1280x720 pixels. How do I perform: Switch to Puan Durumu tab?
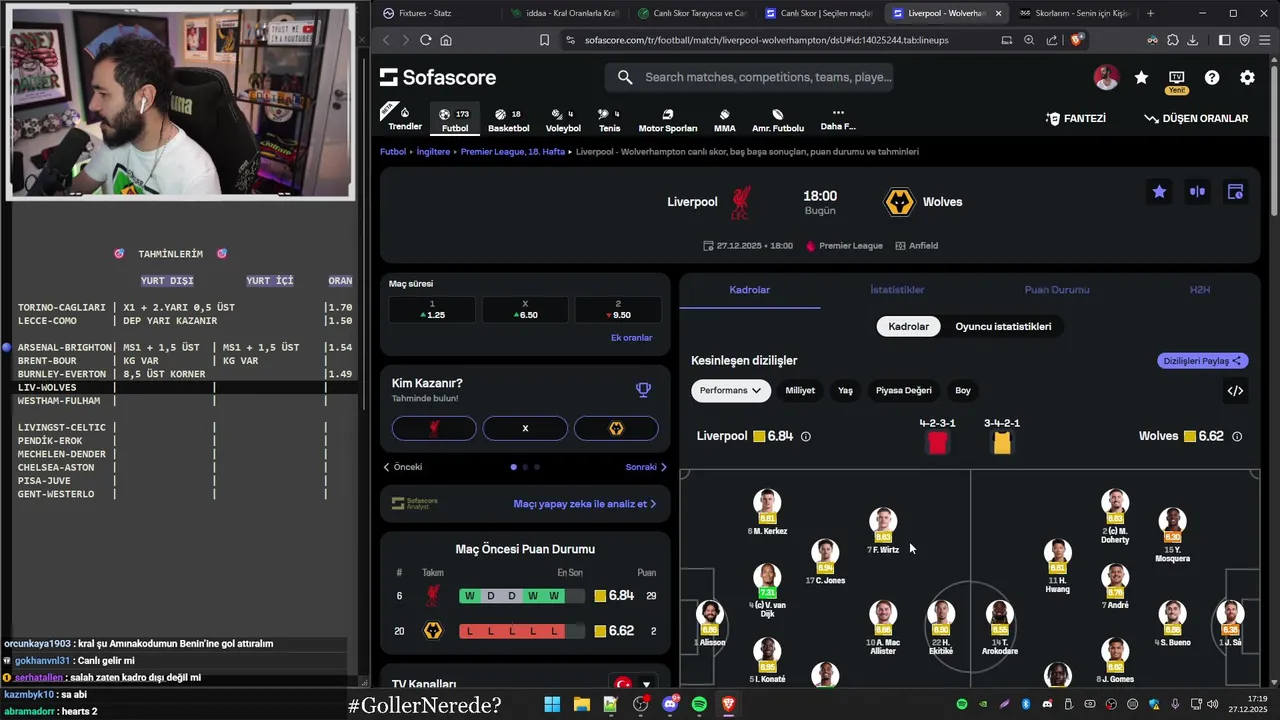[x=1056, y=290]
